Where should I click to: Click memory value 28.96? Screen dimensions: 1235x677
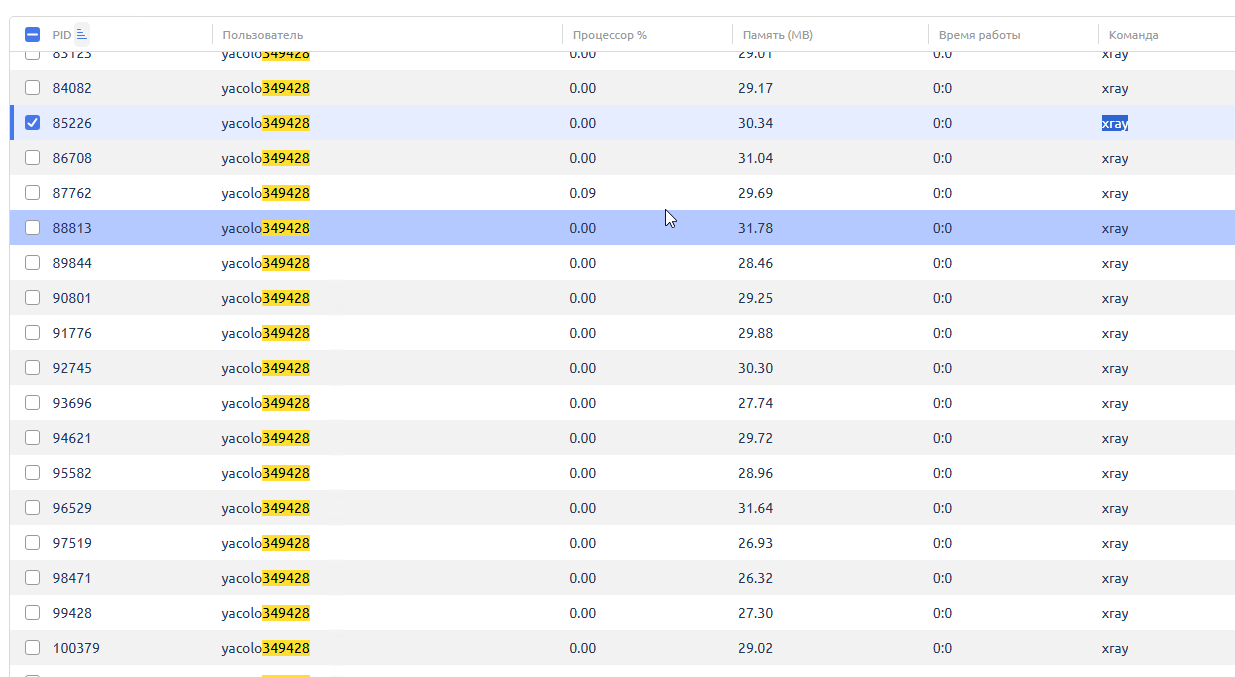[x=756, y=473]
